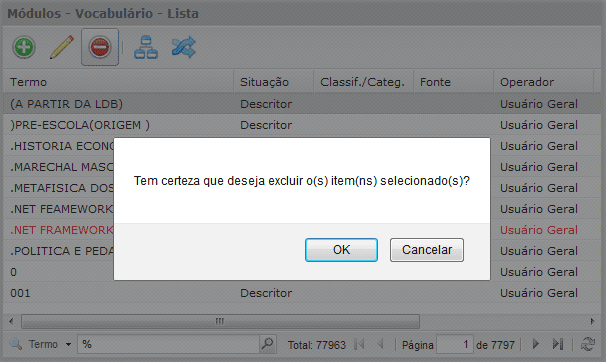The height and width of the screenshot is (362, 606).
Task: Go to the previous page arrow
Action: click(x=380, y=344)
